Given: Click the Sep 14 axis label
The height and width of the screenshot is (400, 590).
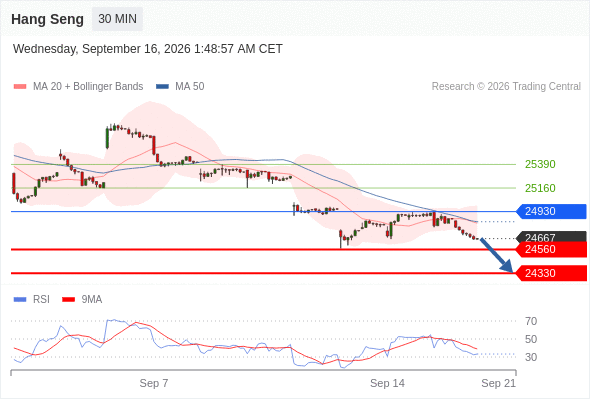Looking at the screenshot, I should coord(387,383).
